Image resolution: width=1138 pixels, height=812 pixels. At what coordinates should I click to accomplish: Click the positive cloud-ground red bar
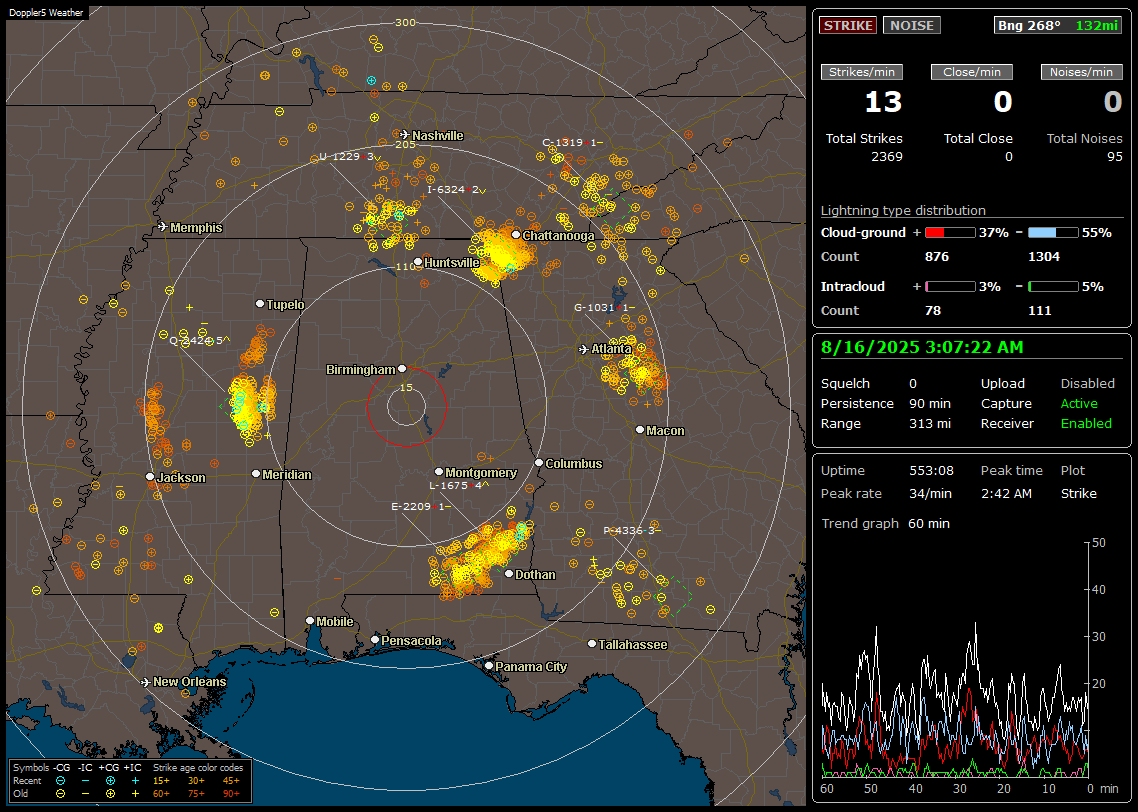(950, 233)
